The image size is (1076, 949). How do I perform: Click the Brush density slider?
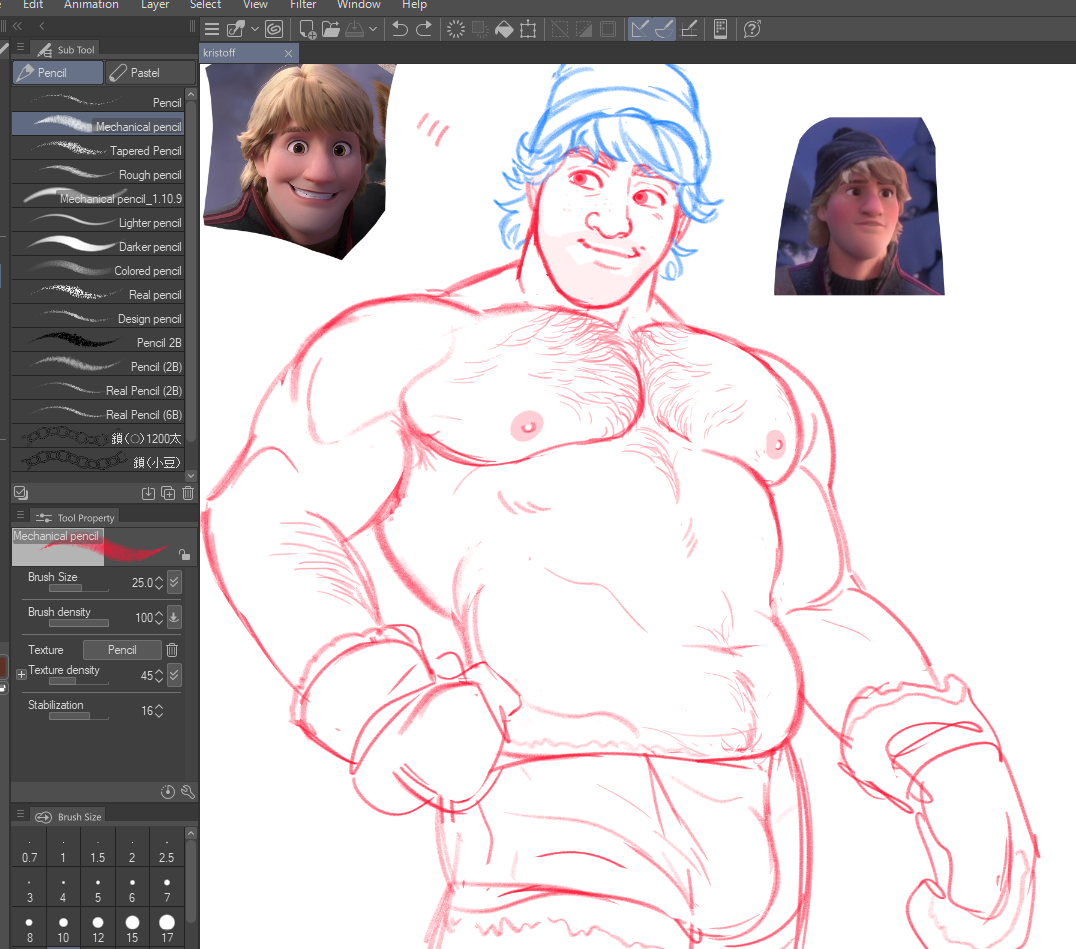click(x=78, y=623)
